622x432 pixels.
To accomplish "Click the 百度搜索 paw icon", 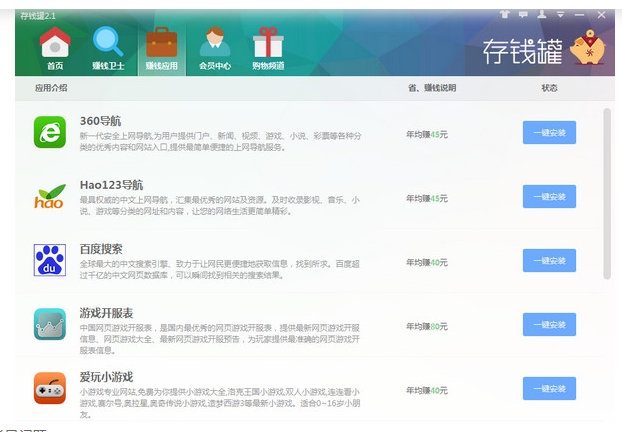I will [50, 260].
